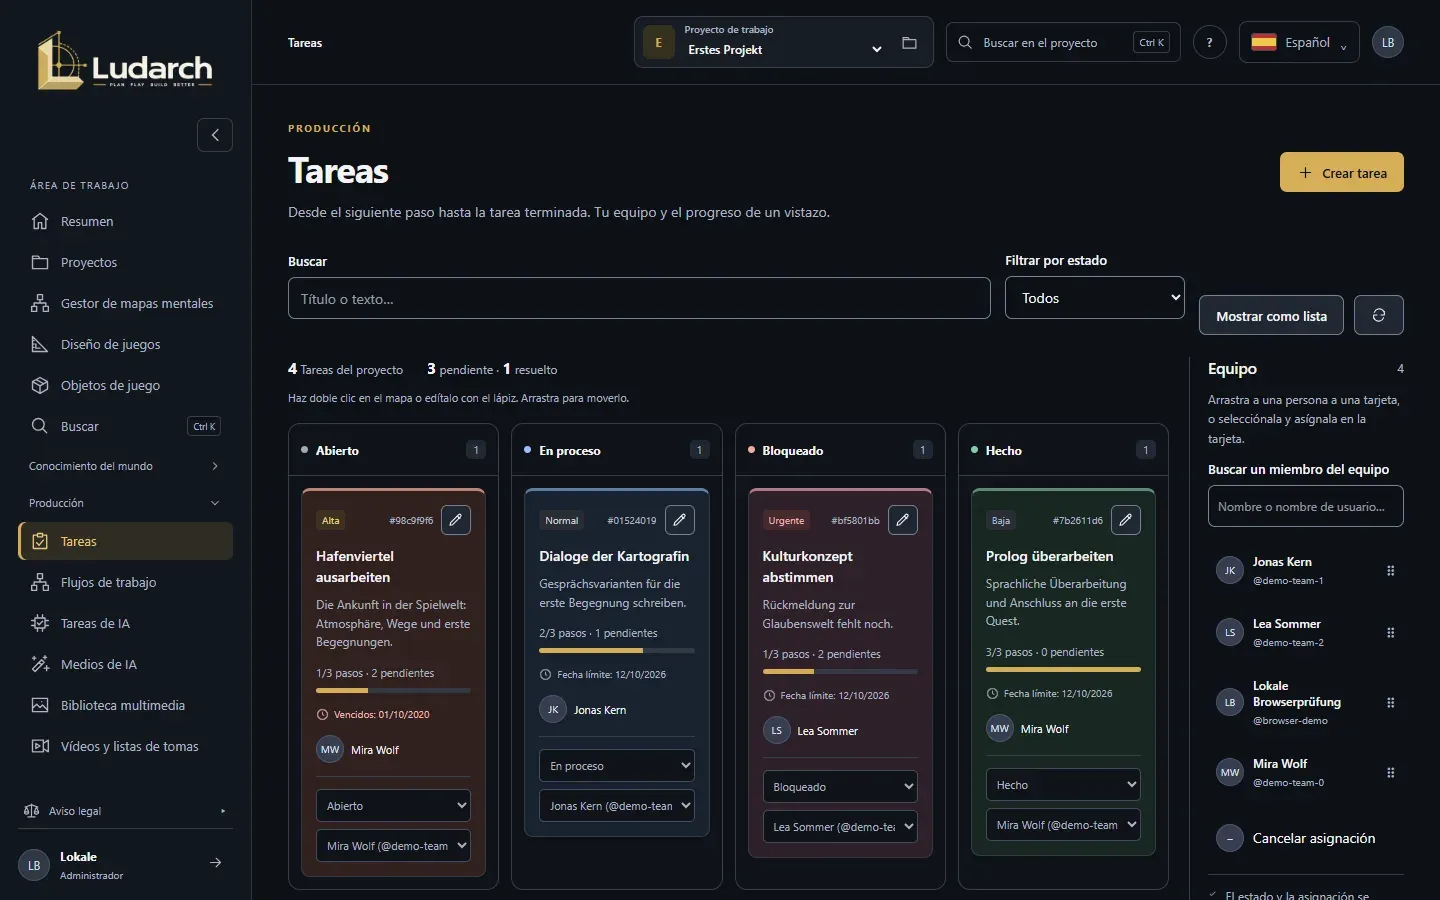
Task: Open the project folder icon beside Erstes Projekt
Action: (909, 43)
